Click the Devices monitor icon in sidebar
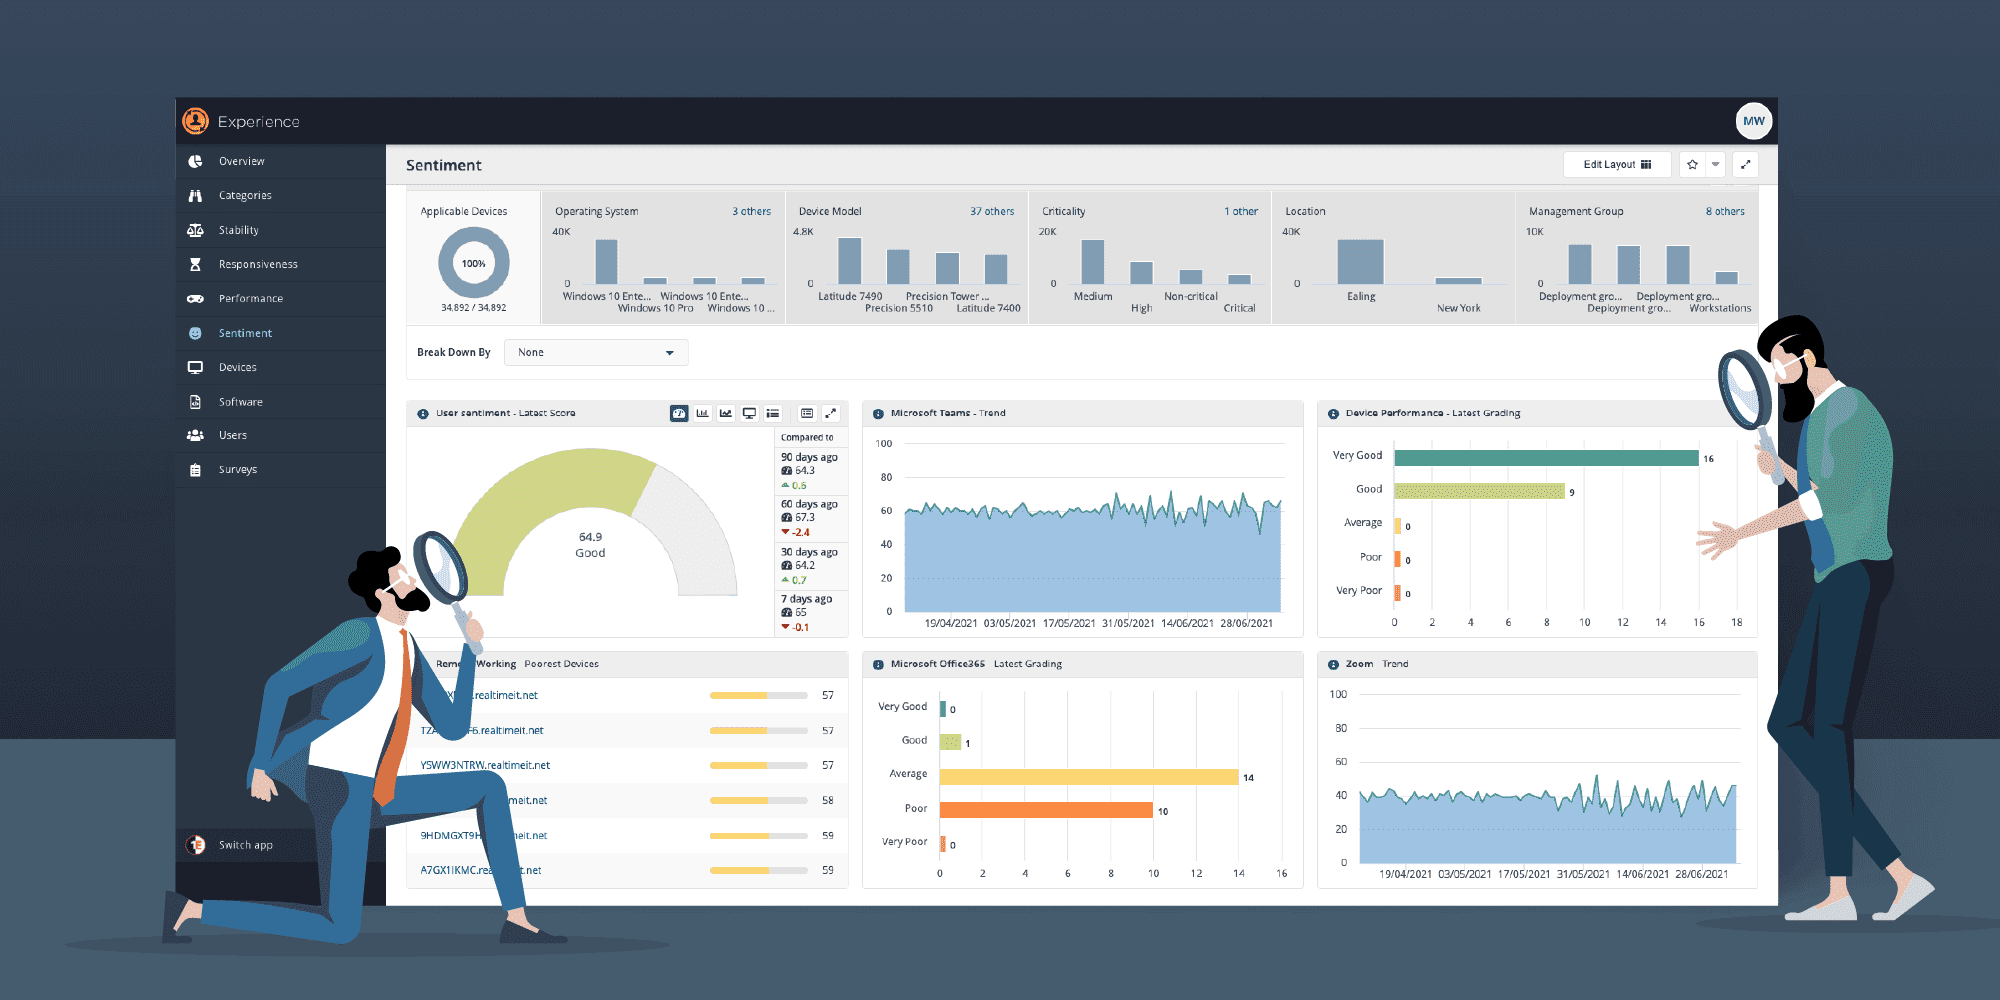The width and height of the screenshot is (2000, 1000). click(195, 367)
